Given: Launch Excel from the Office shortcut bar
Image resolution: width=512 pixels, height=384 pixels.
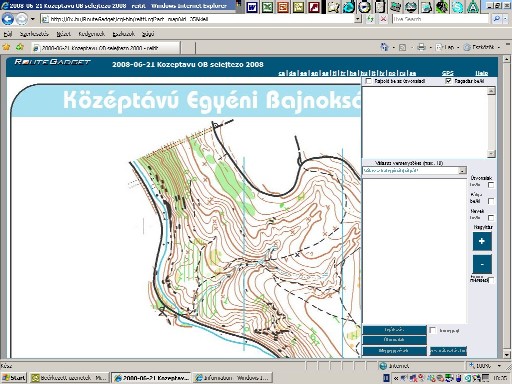Looking at the screenshot, I should (267, 7).
